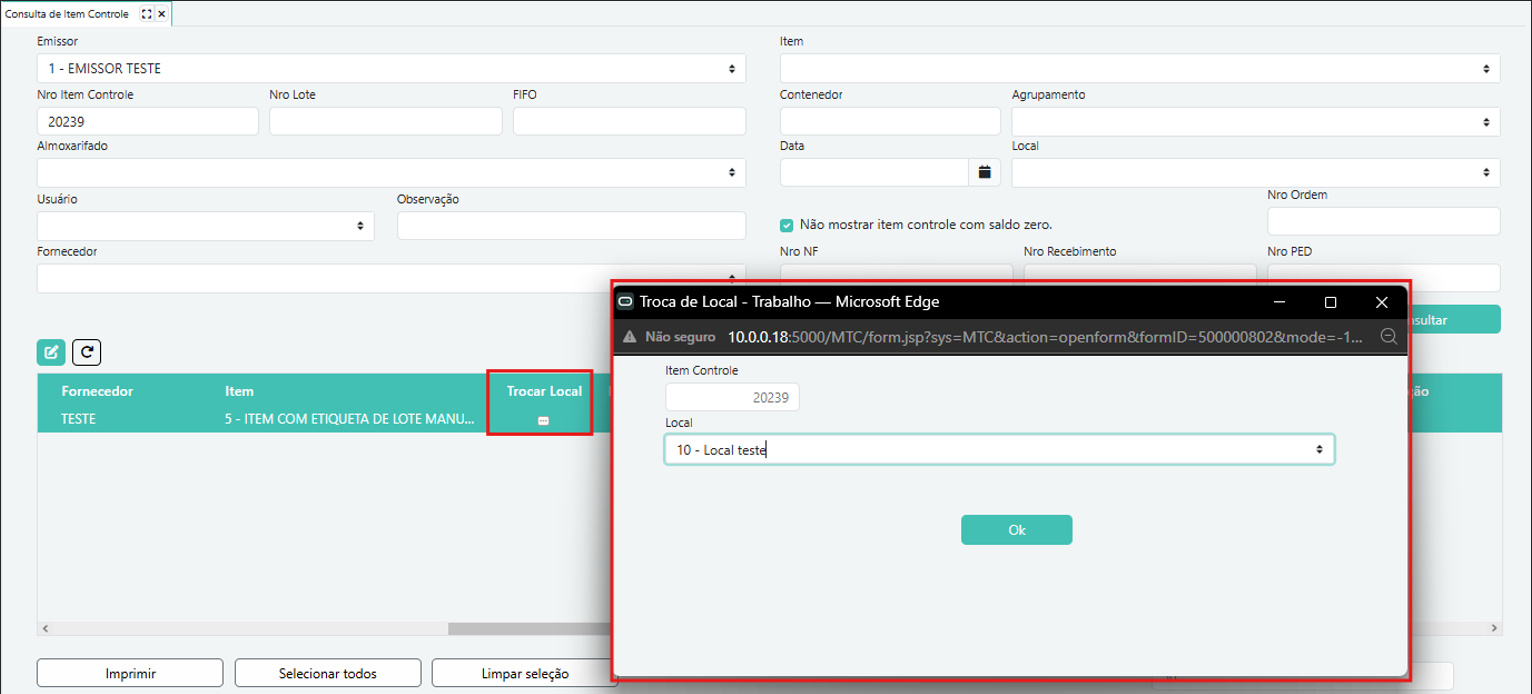Image resolution: width=1532 pixels, height=694 pixels.
Task: Open the Almoxarifado dropdown
Action: point(391,173)
